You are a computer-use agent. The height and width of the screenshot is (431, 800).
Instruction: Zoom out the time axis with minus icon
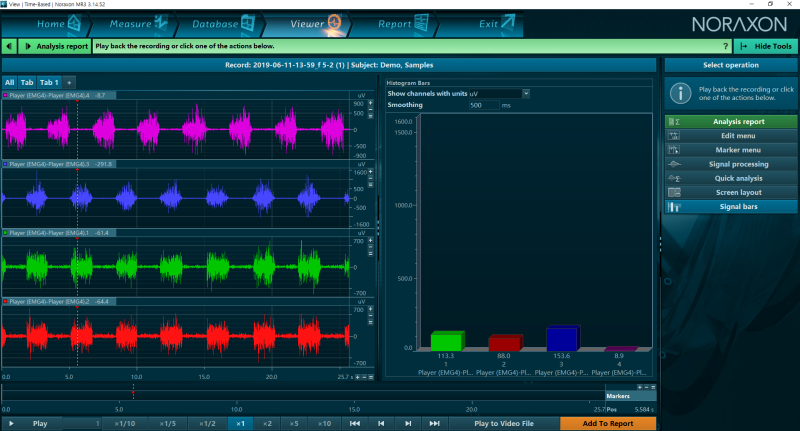pos(364,377)
